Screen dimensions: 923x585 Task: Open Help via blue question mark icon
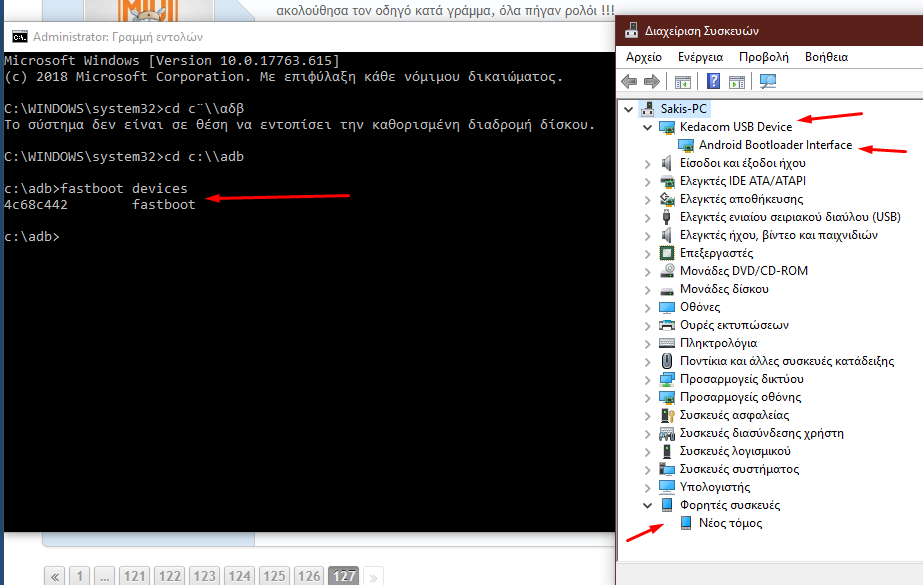click(x=713, y=81)
